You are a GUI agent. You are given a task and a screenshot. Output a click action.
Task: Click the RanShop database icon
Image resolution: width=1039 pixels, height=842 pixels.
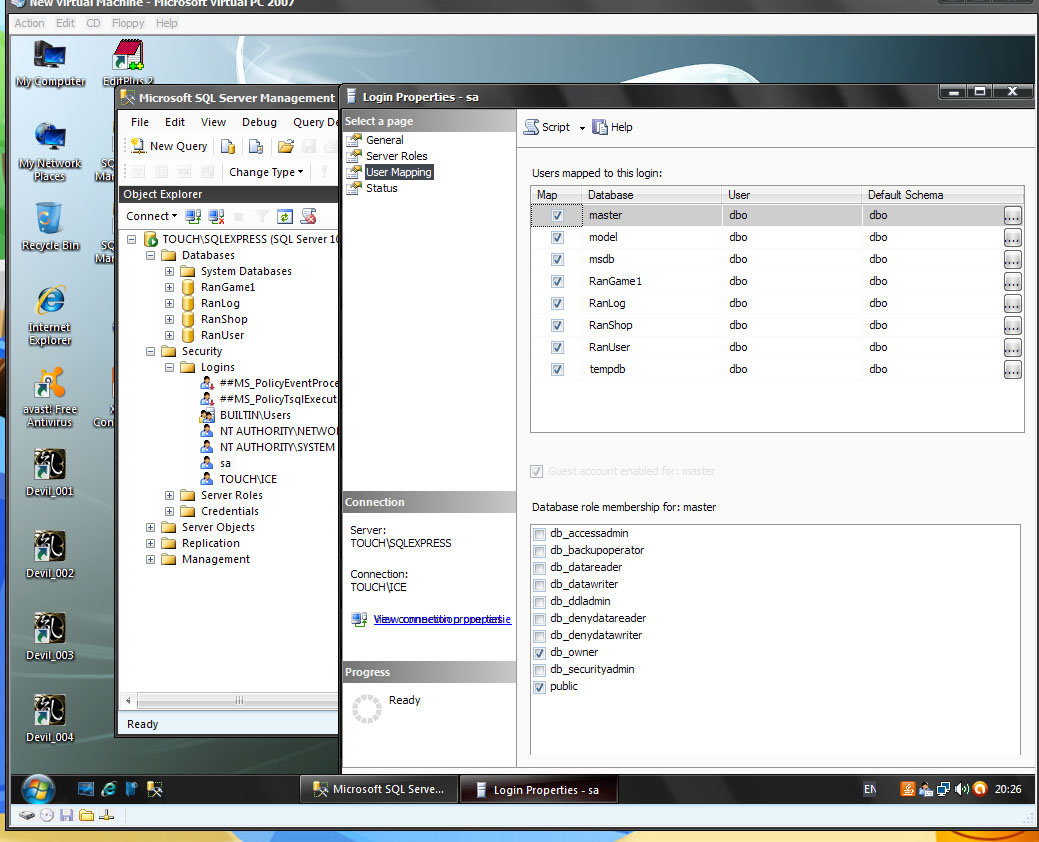point(188,319)
